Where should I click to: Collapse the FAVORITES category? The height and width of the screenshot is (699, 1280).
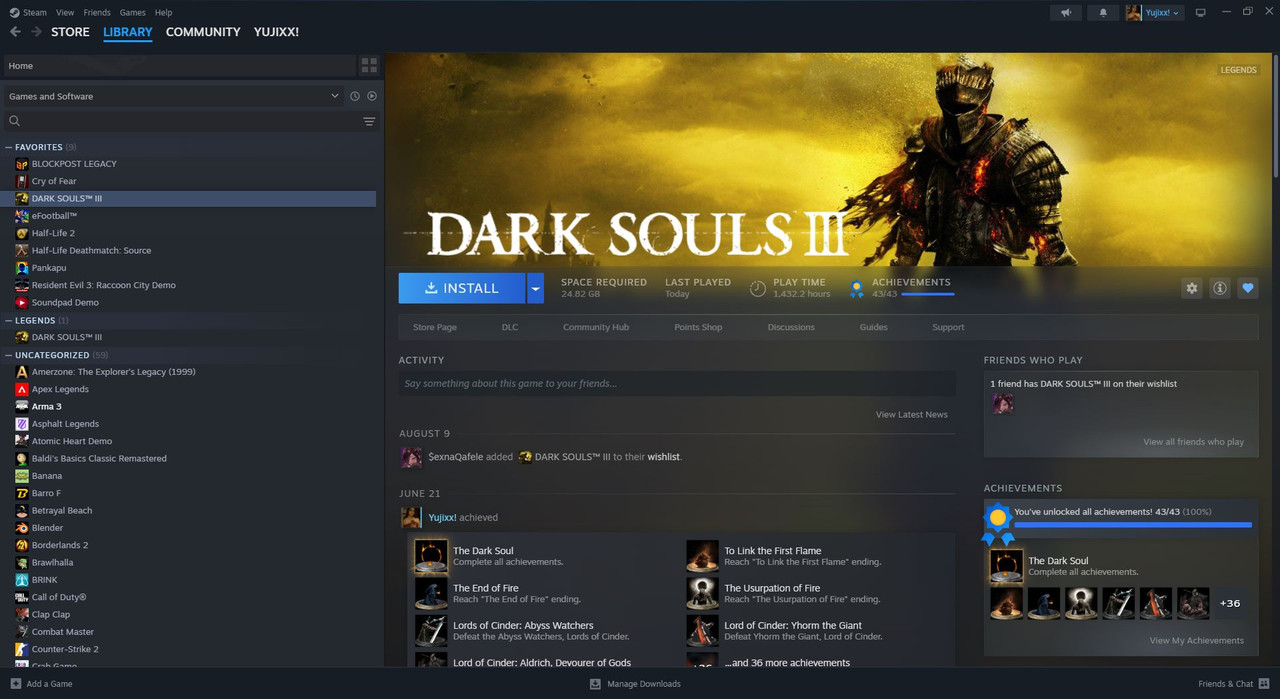coord(9,147)
